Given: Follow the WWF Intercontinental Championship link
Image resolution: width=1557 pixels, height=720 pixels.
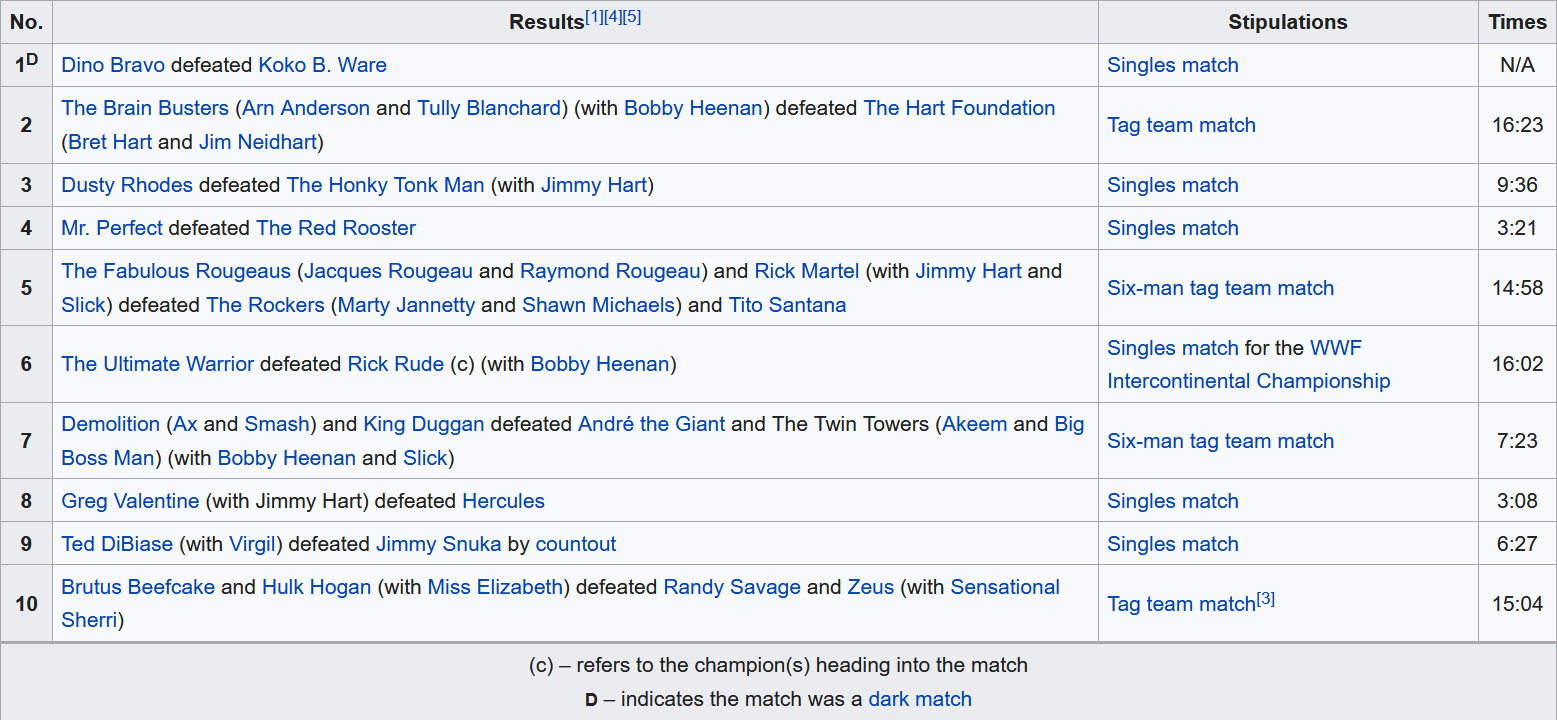Looking at the screenshot, I should click(1248, 381).
